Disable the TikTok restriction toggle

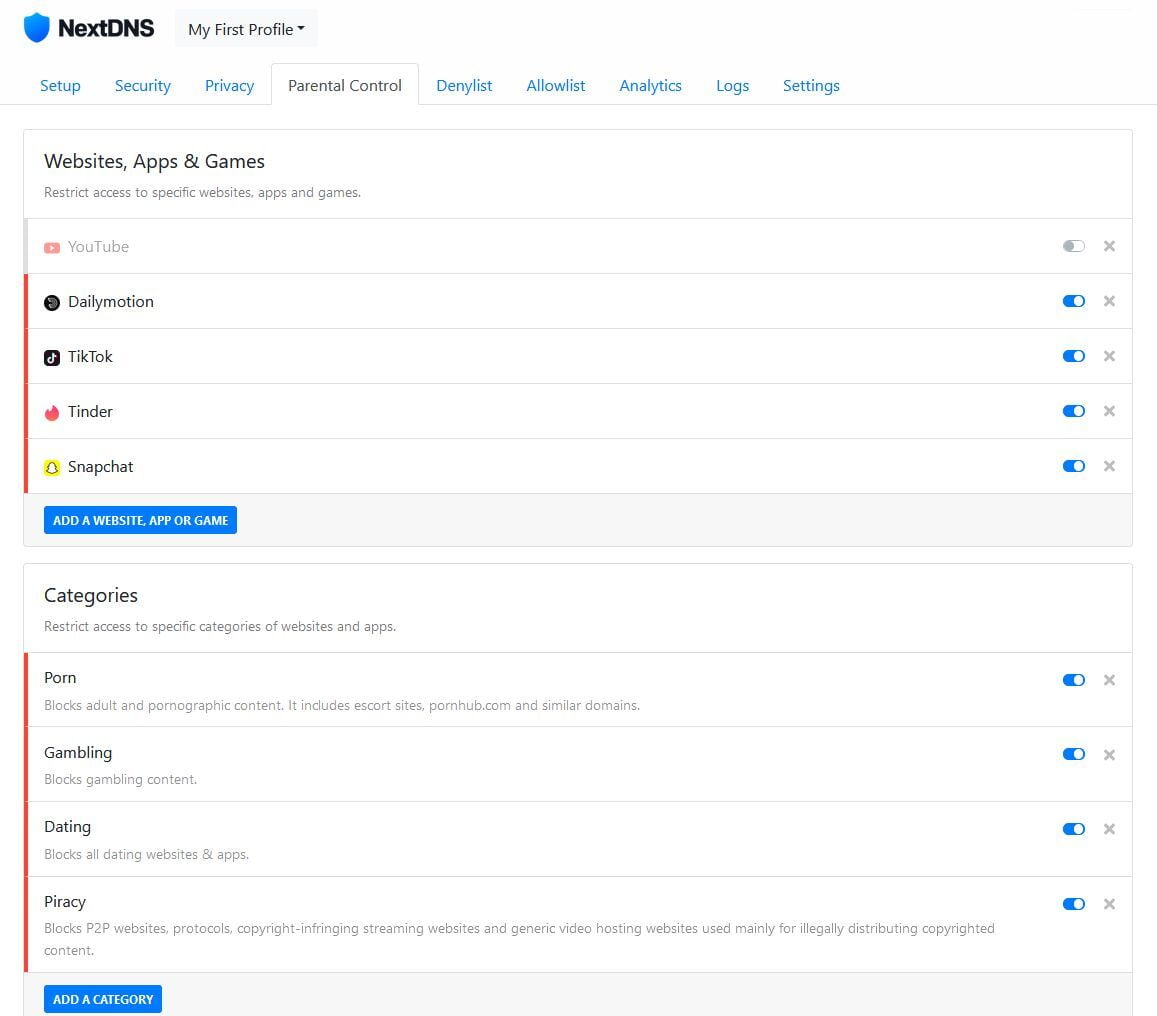(1073, 356)
